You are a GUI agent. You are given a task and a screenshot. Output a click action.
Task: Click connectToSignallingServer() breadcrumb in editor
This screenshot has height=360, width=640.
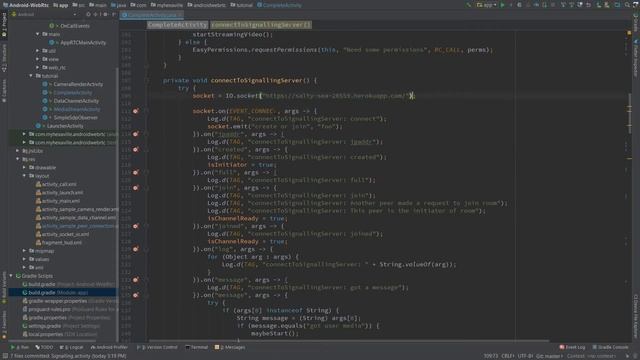click(x=261, y=25)
